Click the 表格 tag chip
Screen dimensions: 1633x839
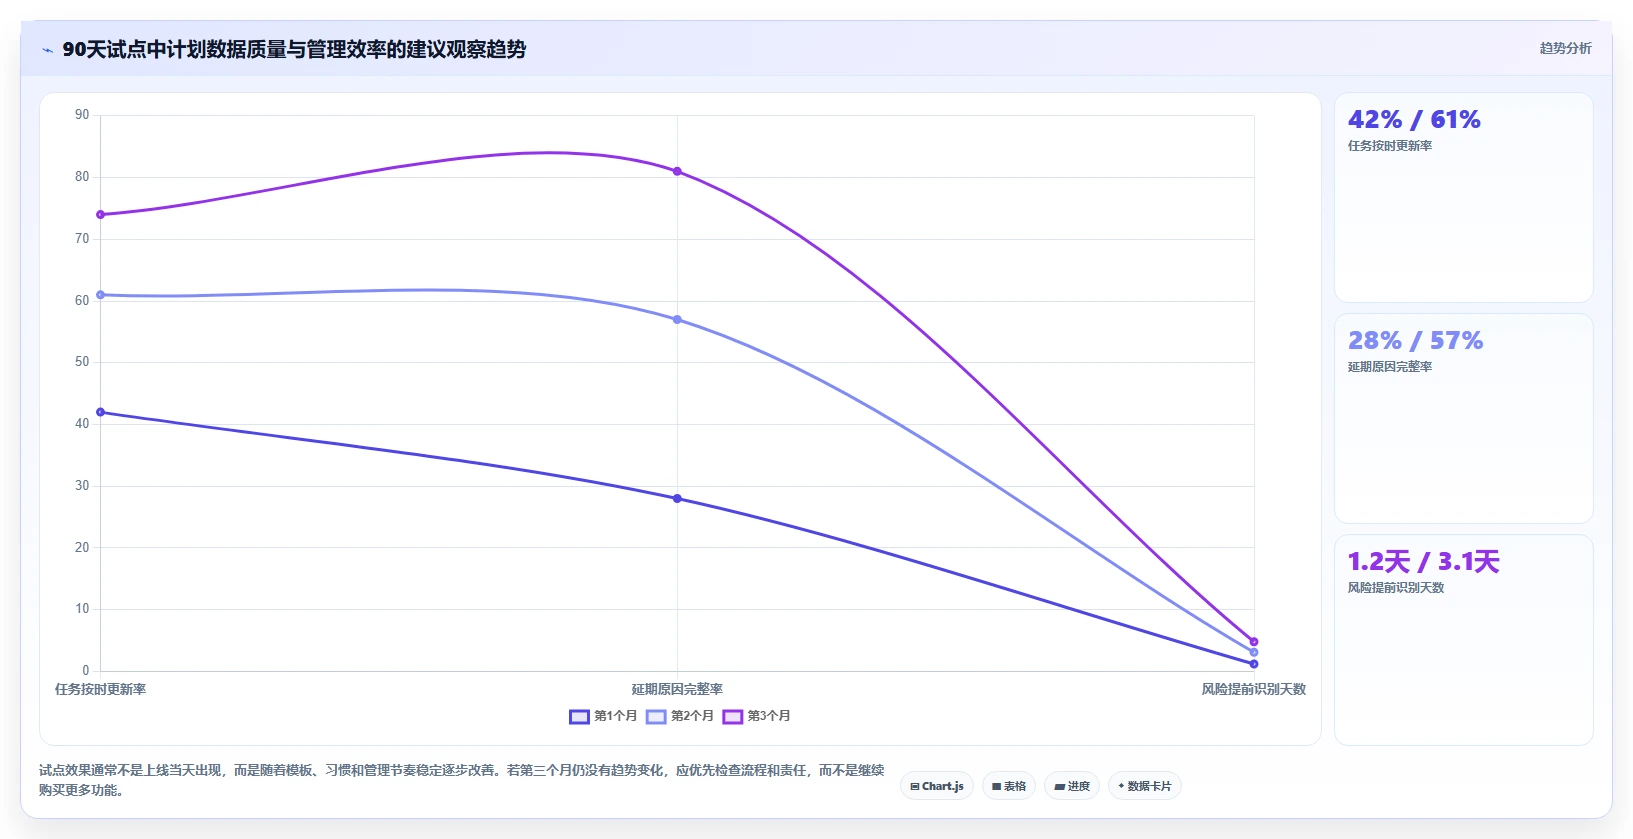(1009, 786)
